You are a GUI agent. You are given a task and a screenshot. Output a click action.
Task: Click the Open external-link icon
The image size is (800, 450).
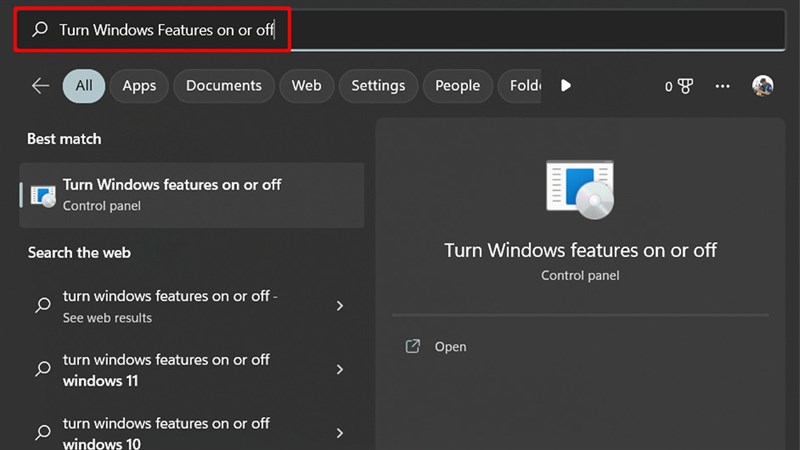pos(412,346)
